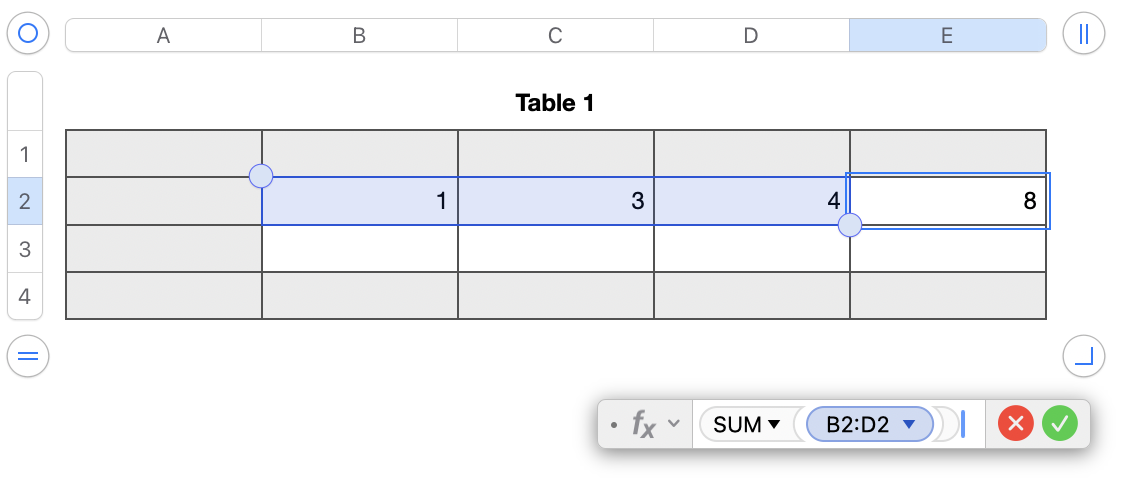Select column C header
Image resolution: width=1132 pixels, height=482 pixels.
pyautogui.click(x=555, y=36)
